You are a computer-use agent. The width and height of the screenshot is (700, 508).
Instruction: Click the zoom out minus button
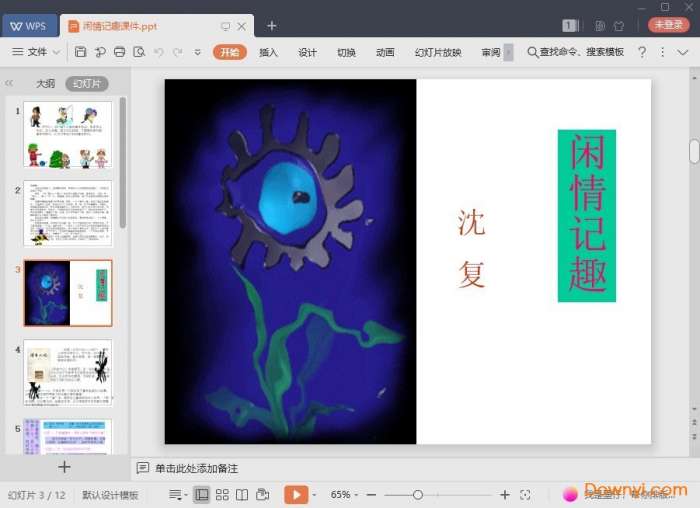[371, 495]
